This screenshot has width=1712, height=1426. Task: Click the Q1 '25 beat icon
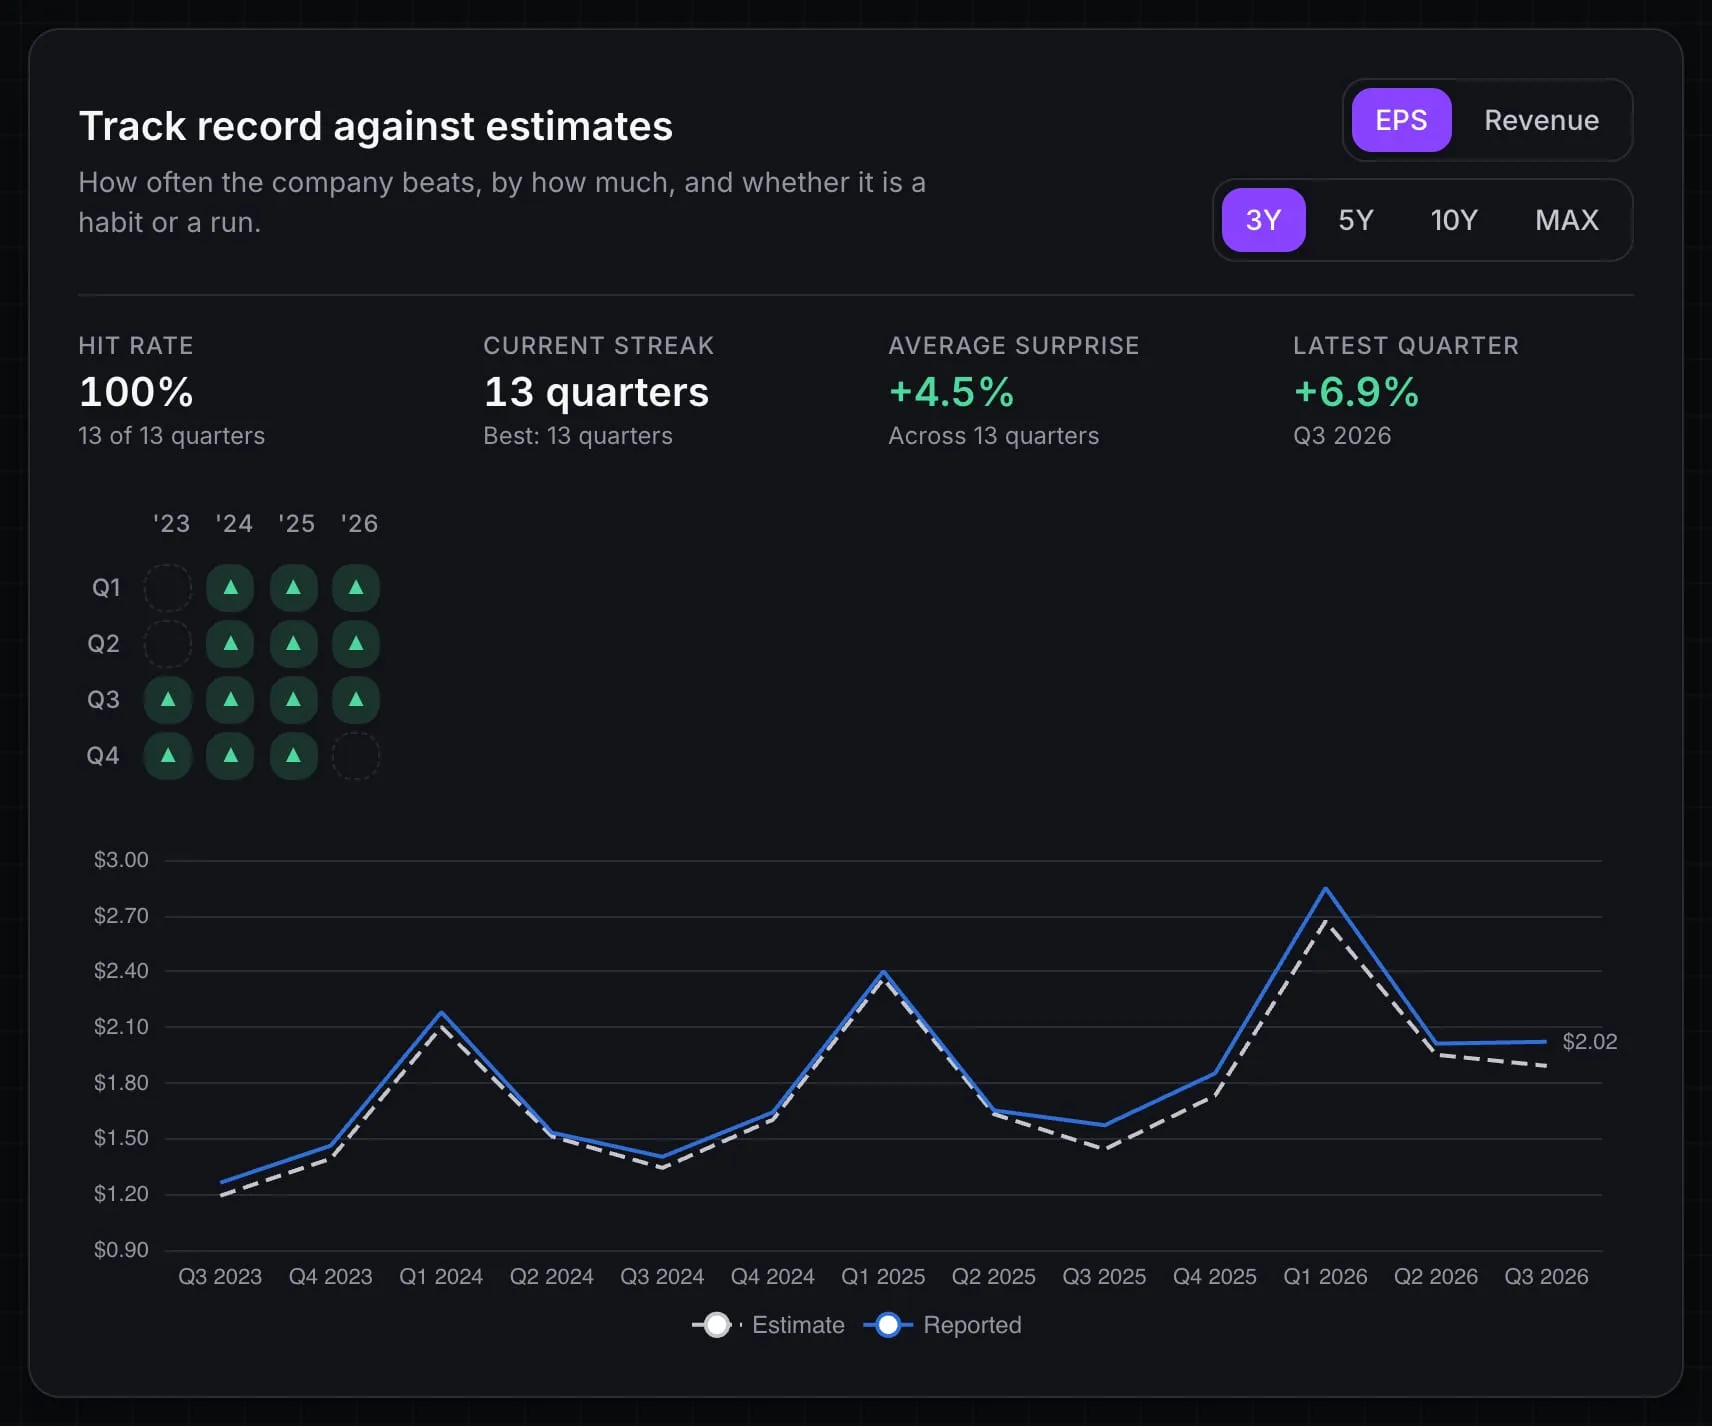pyautogui.click(x=293, y=588)
